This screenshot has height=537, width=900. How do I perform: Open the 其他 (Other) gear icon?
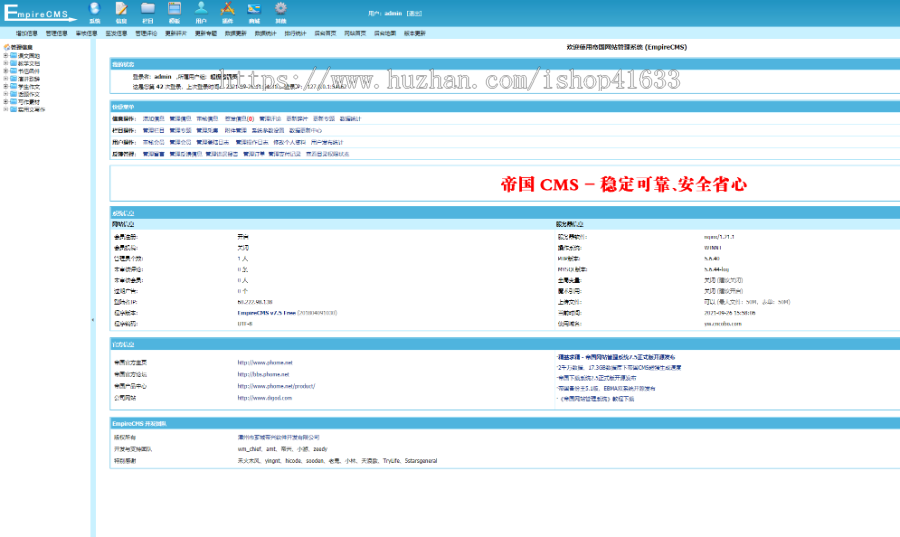pyautogui.click(x=281, y=9)
